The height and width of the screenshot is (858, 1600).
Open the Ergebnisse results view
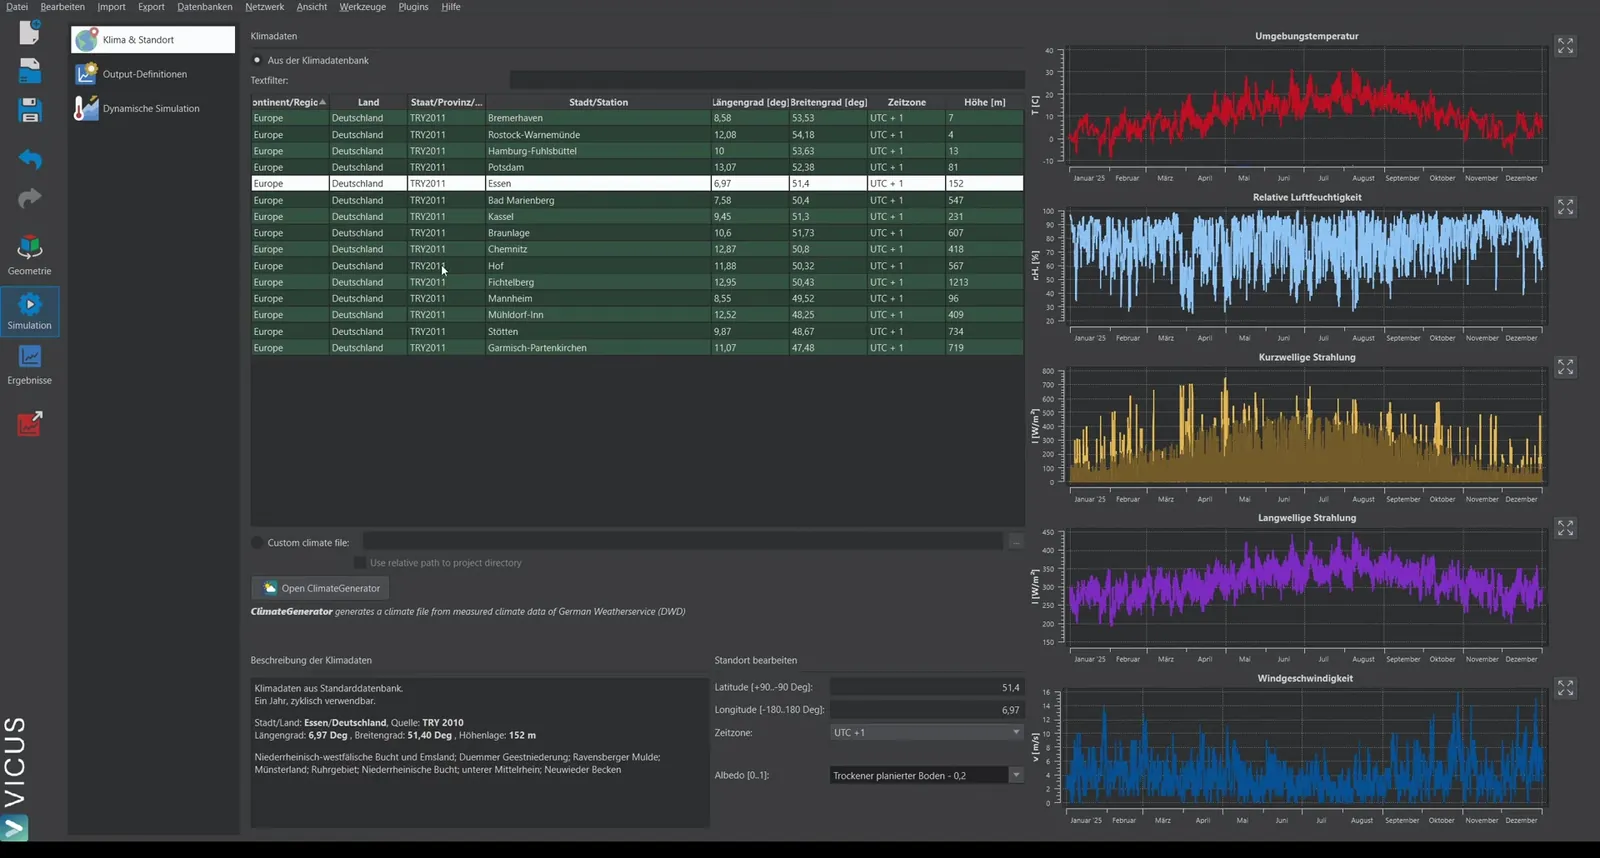(30, 365)
